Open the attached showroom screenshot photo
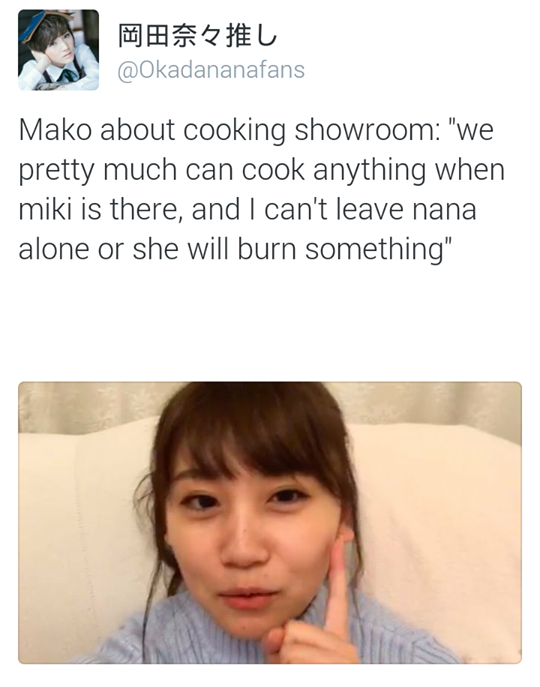Viewport: 540px width, 687px height. coord(270,523)
